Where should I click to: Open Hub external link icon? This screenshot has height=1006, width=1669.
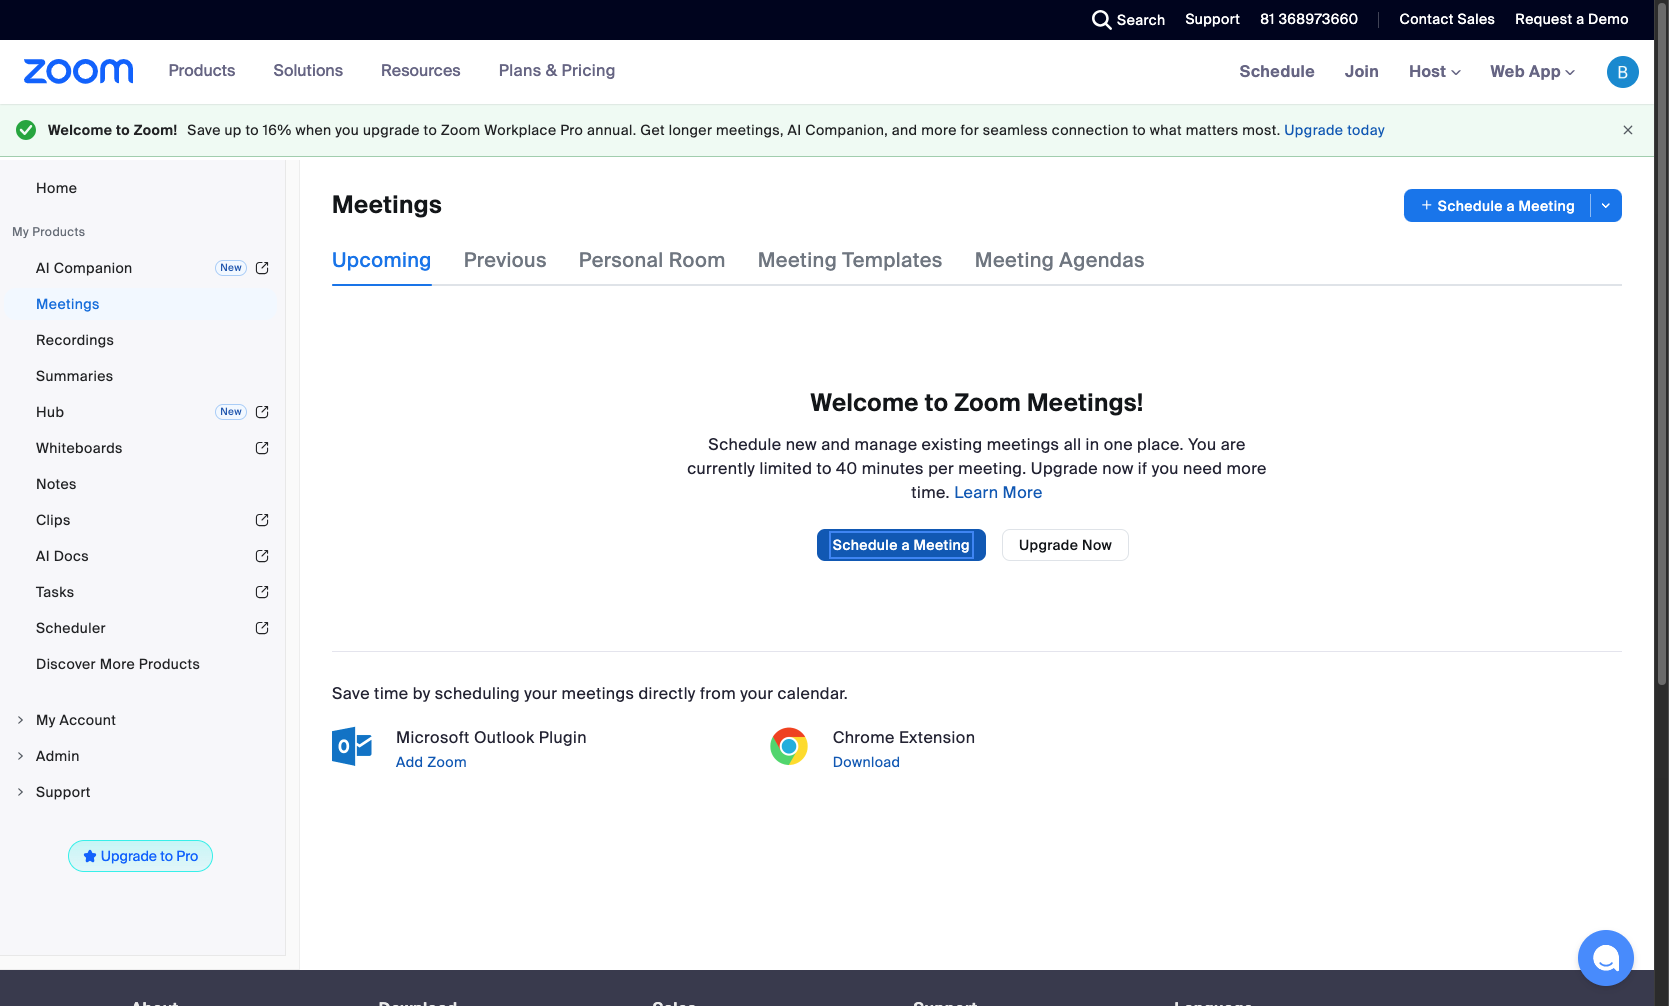pos(262,412)
